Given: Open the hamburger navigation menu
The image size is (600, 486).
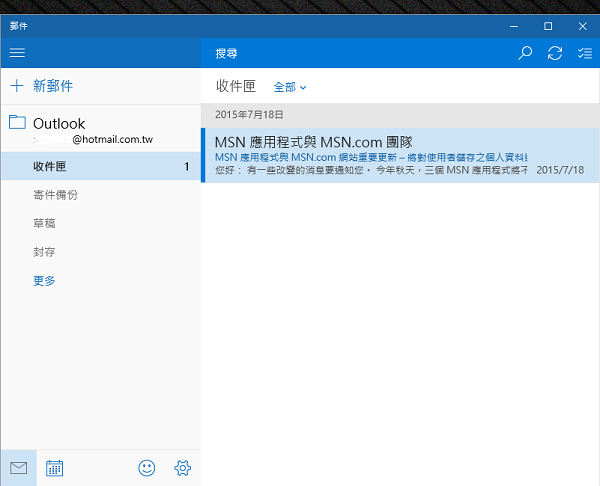Looking at the screenshot, I should click(17, 53).
